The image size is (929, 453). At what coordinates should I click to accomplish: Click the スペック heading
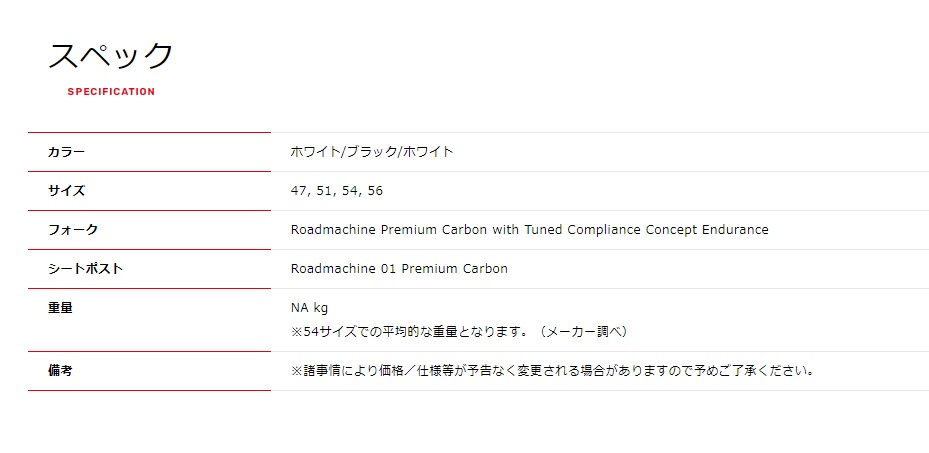[x=110, y=56]
